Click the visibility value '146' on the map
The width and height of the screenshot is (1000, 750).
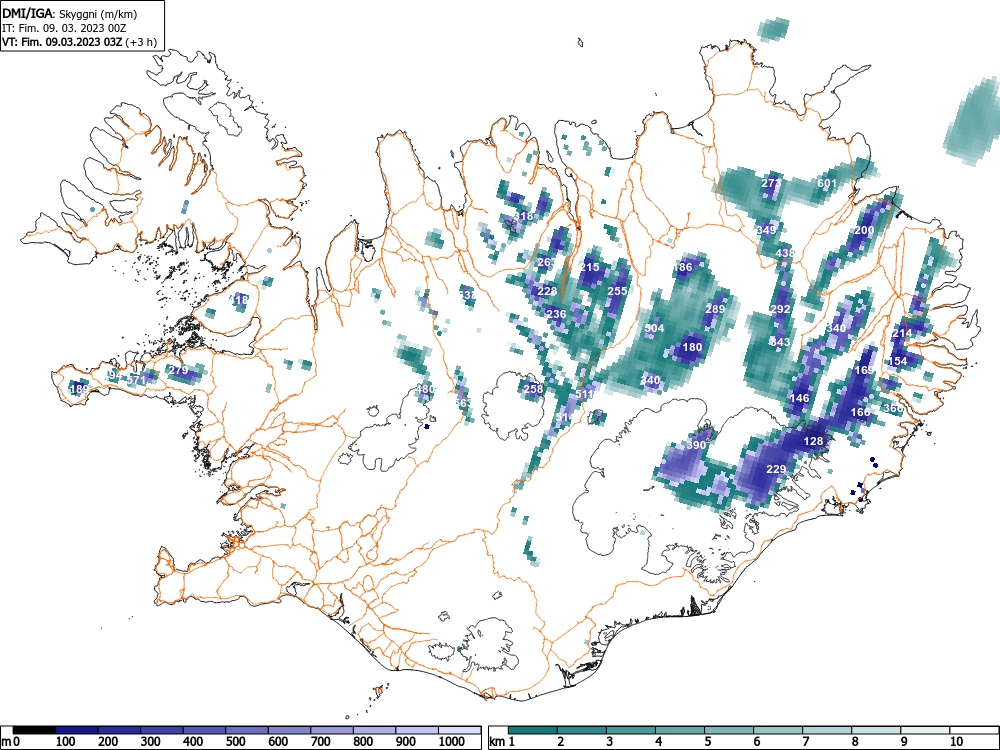799,398
